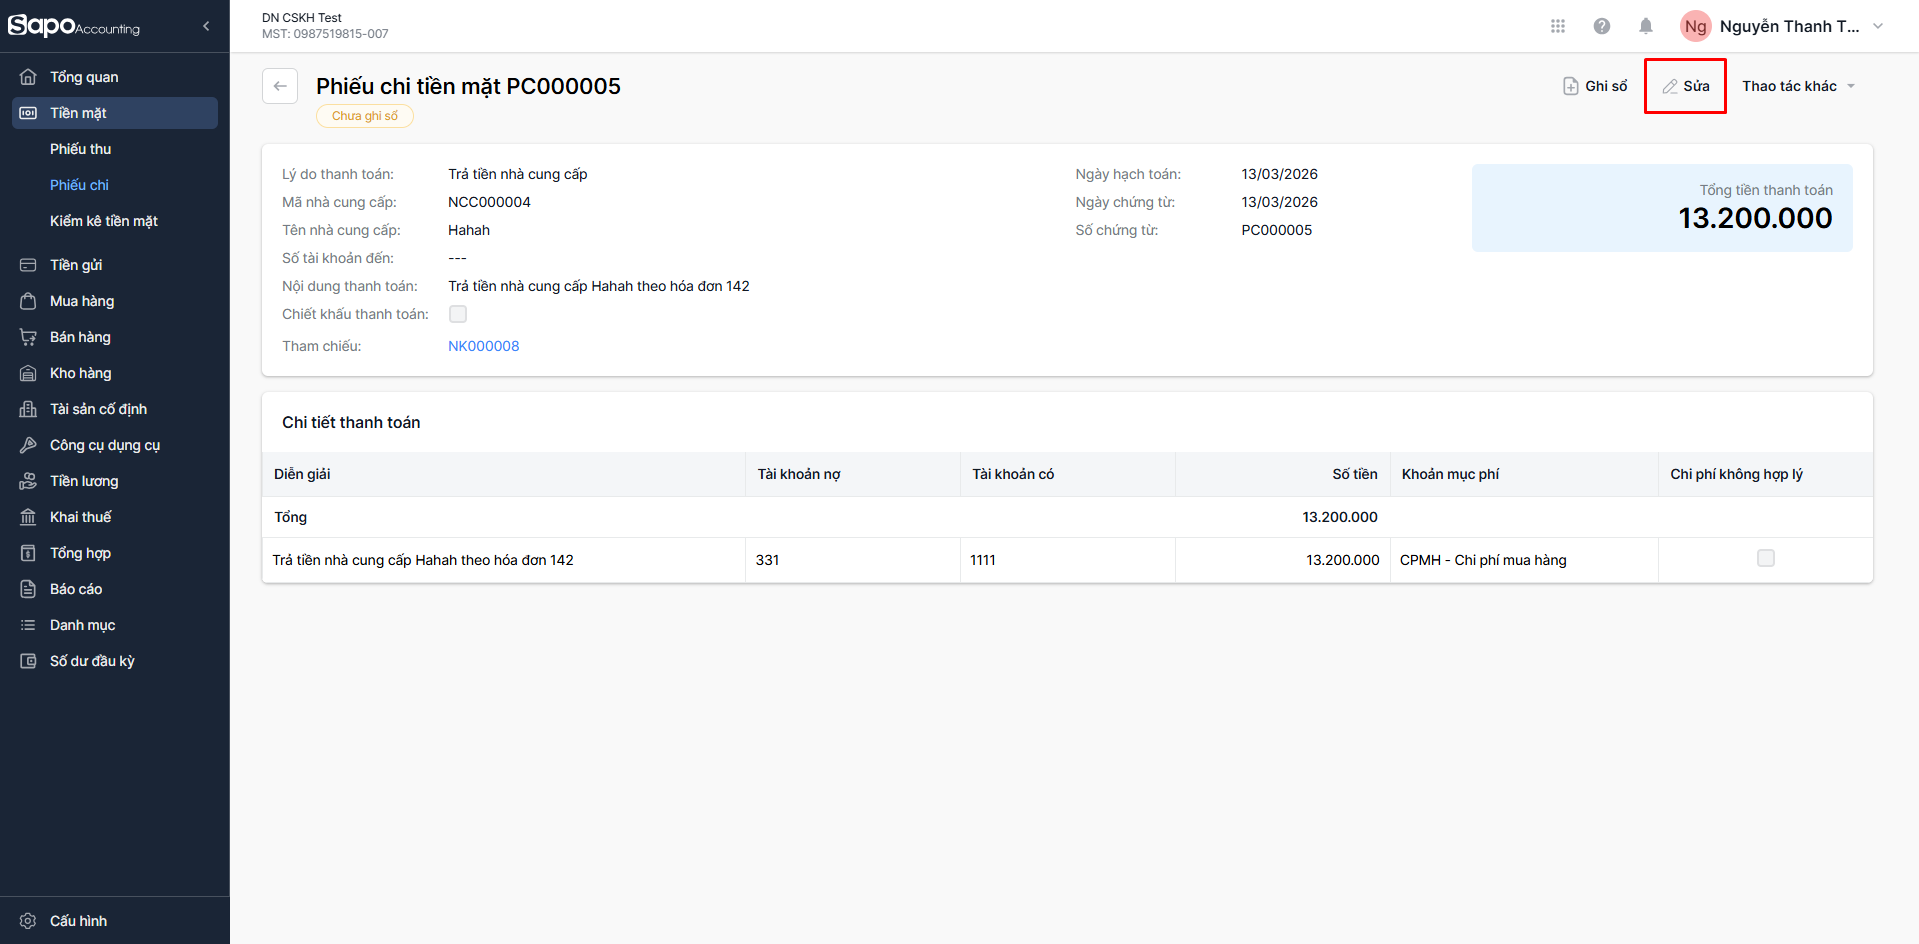This screenshot has width=1919, height=944.
Task: Select the Báo cáo sidebar item
Action: pyautogui.click(x=76, y=589)
